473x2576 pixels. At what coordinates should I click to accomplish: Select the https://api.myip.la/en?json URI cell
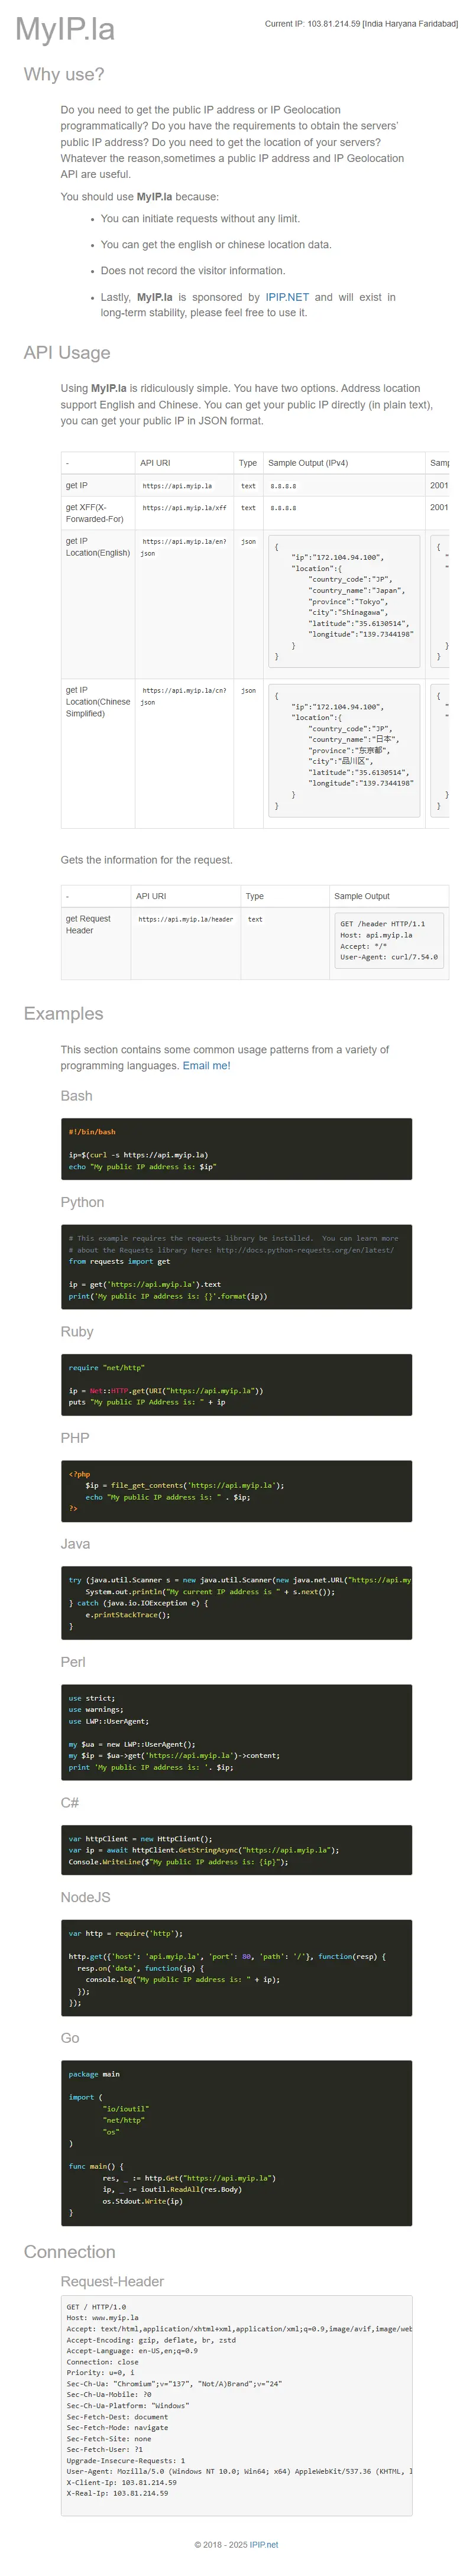[184, 547]
